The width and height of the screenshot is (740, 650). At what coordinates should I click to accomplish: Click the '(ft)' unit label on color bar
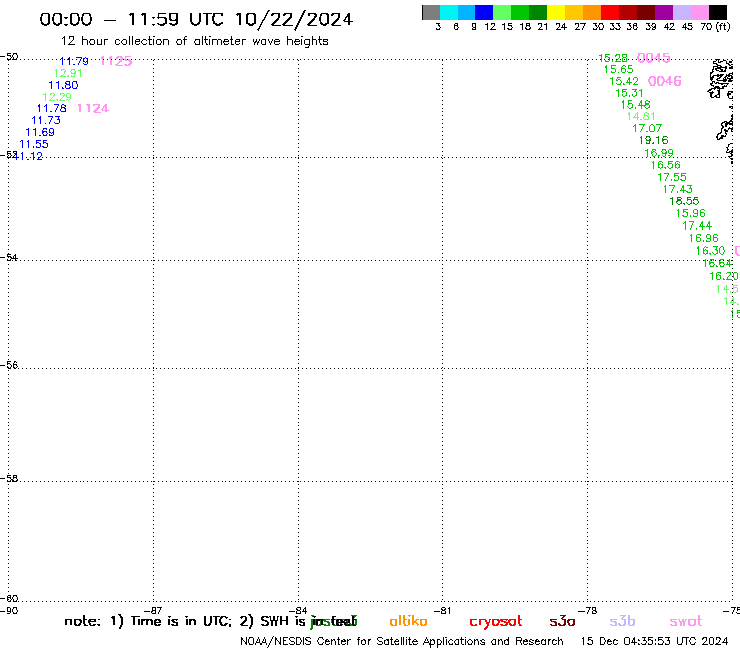tap(723, 26)
